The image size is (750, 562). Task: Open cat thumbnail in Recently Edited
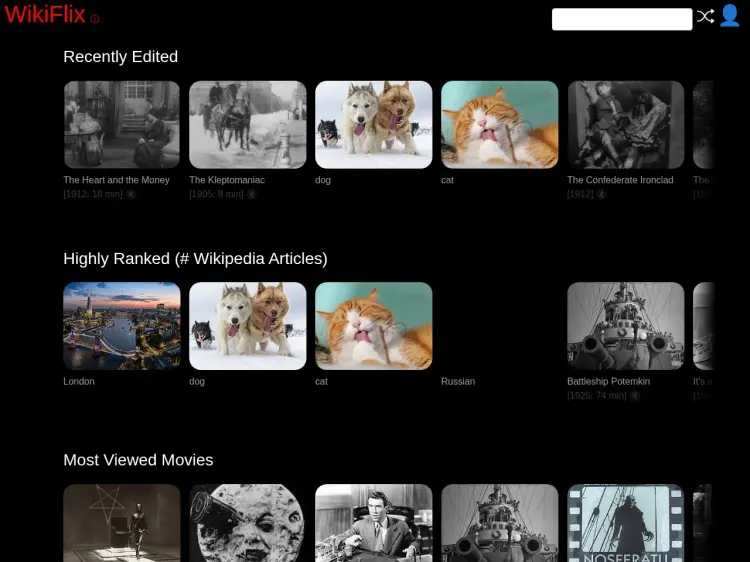pyautogui.click(x=499, y=124)
